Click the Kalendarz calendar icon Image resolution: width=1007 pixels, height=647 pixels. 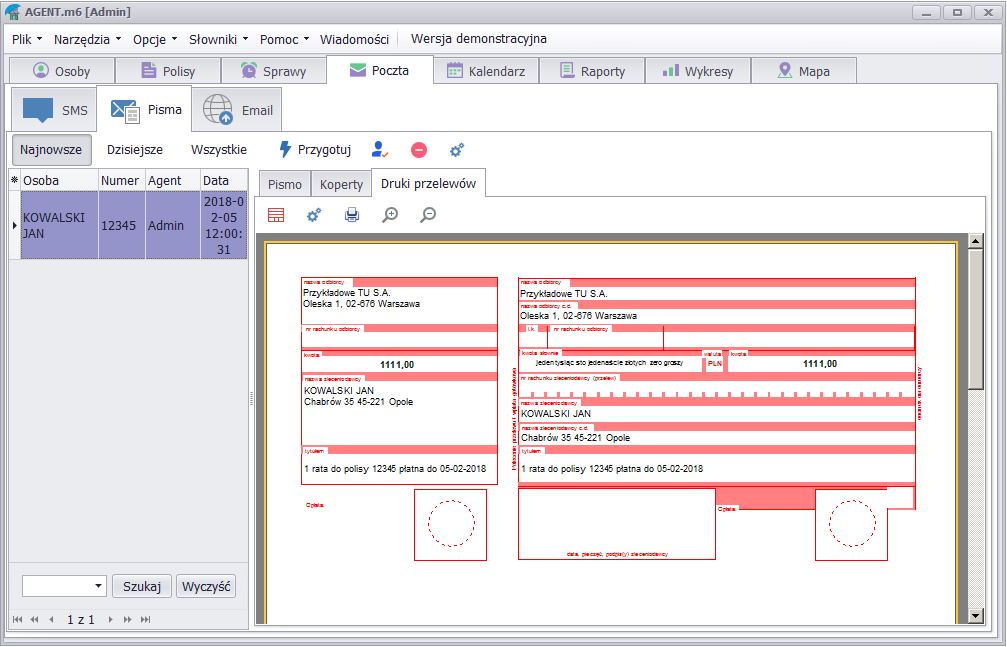455,71
